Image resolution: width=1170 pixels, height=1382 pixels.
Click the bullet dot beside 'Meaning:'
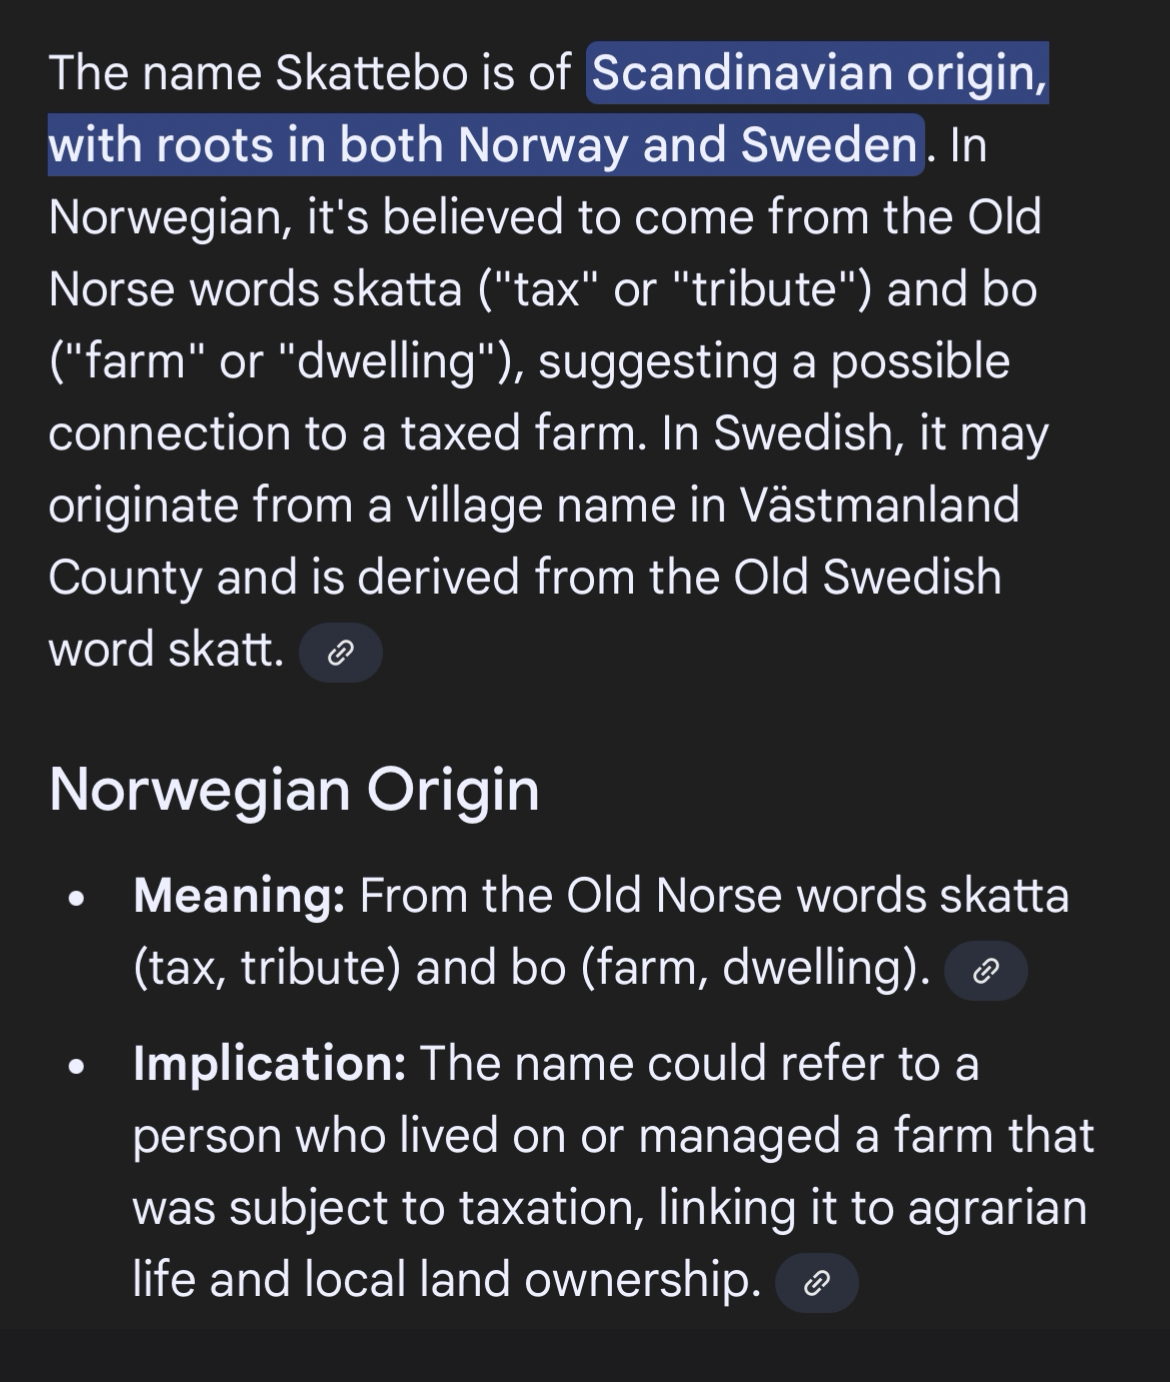point(74,898)
